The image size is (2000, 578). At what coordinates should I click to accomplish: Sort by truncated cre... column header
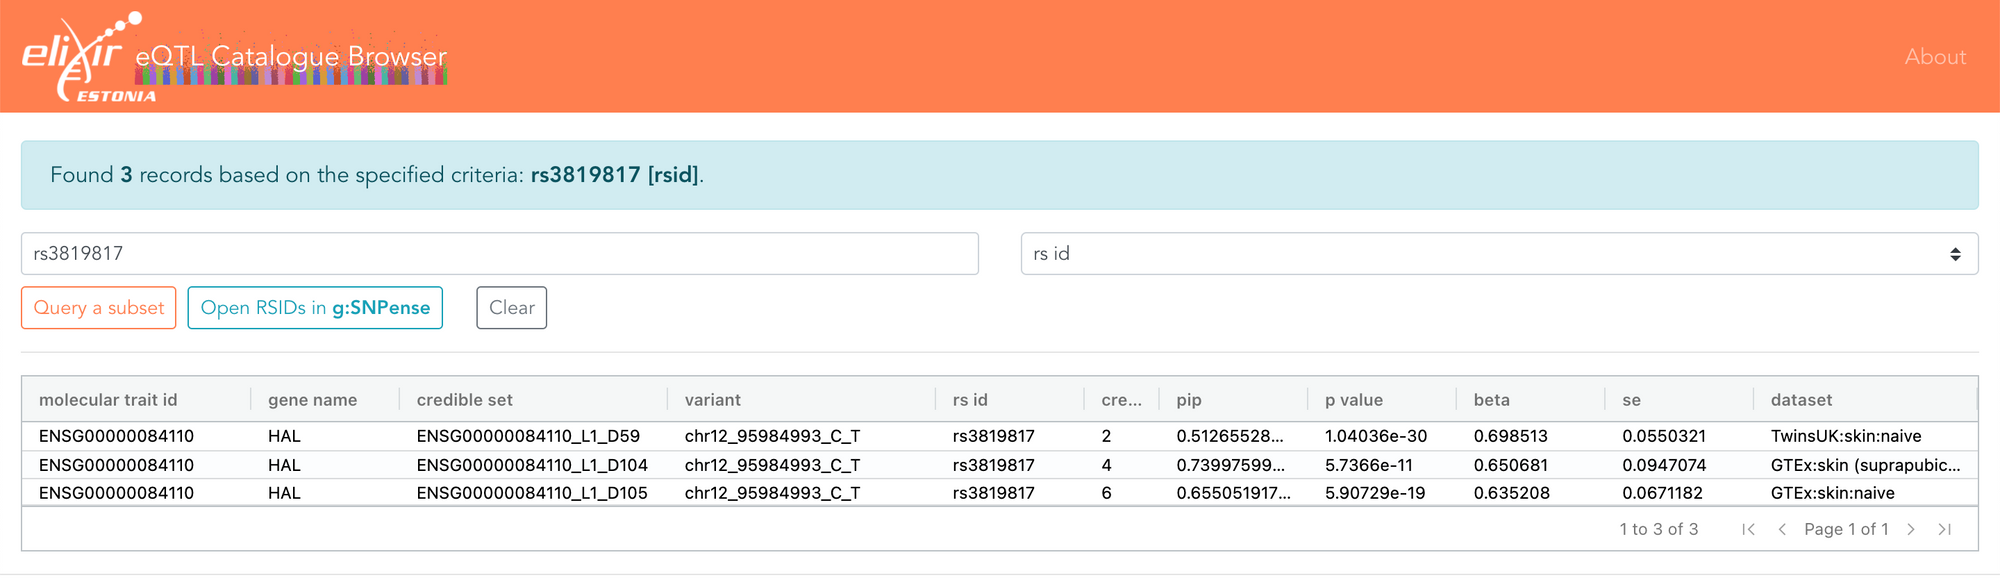[1121, 400]
